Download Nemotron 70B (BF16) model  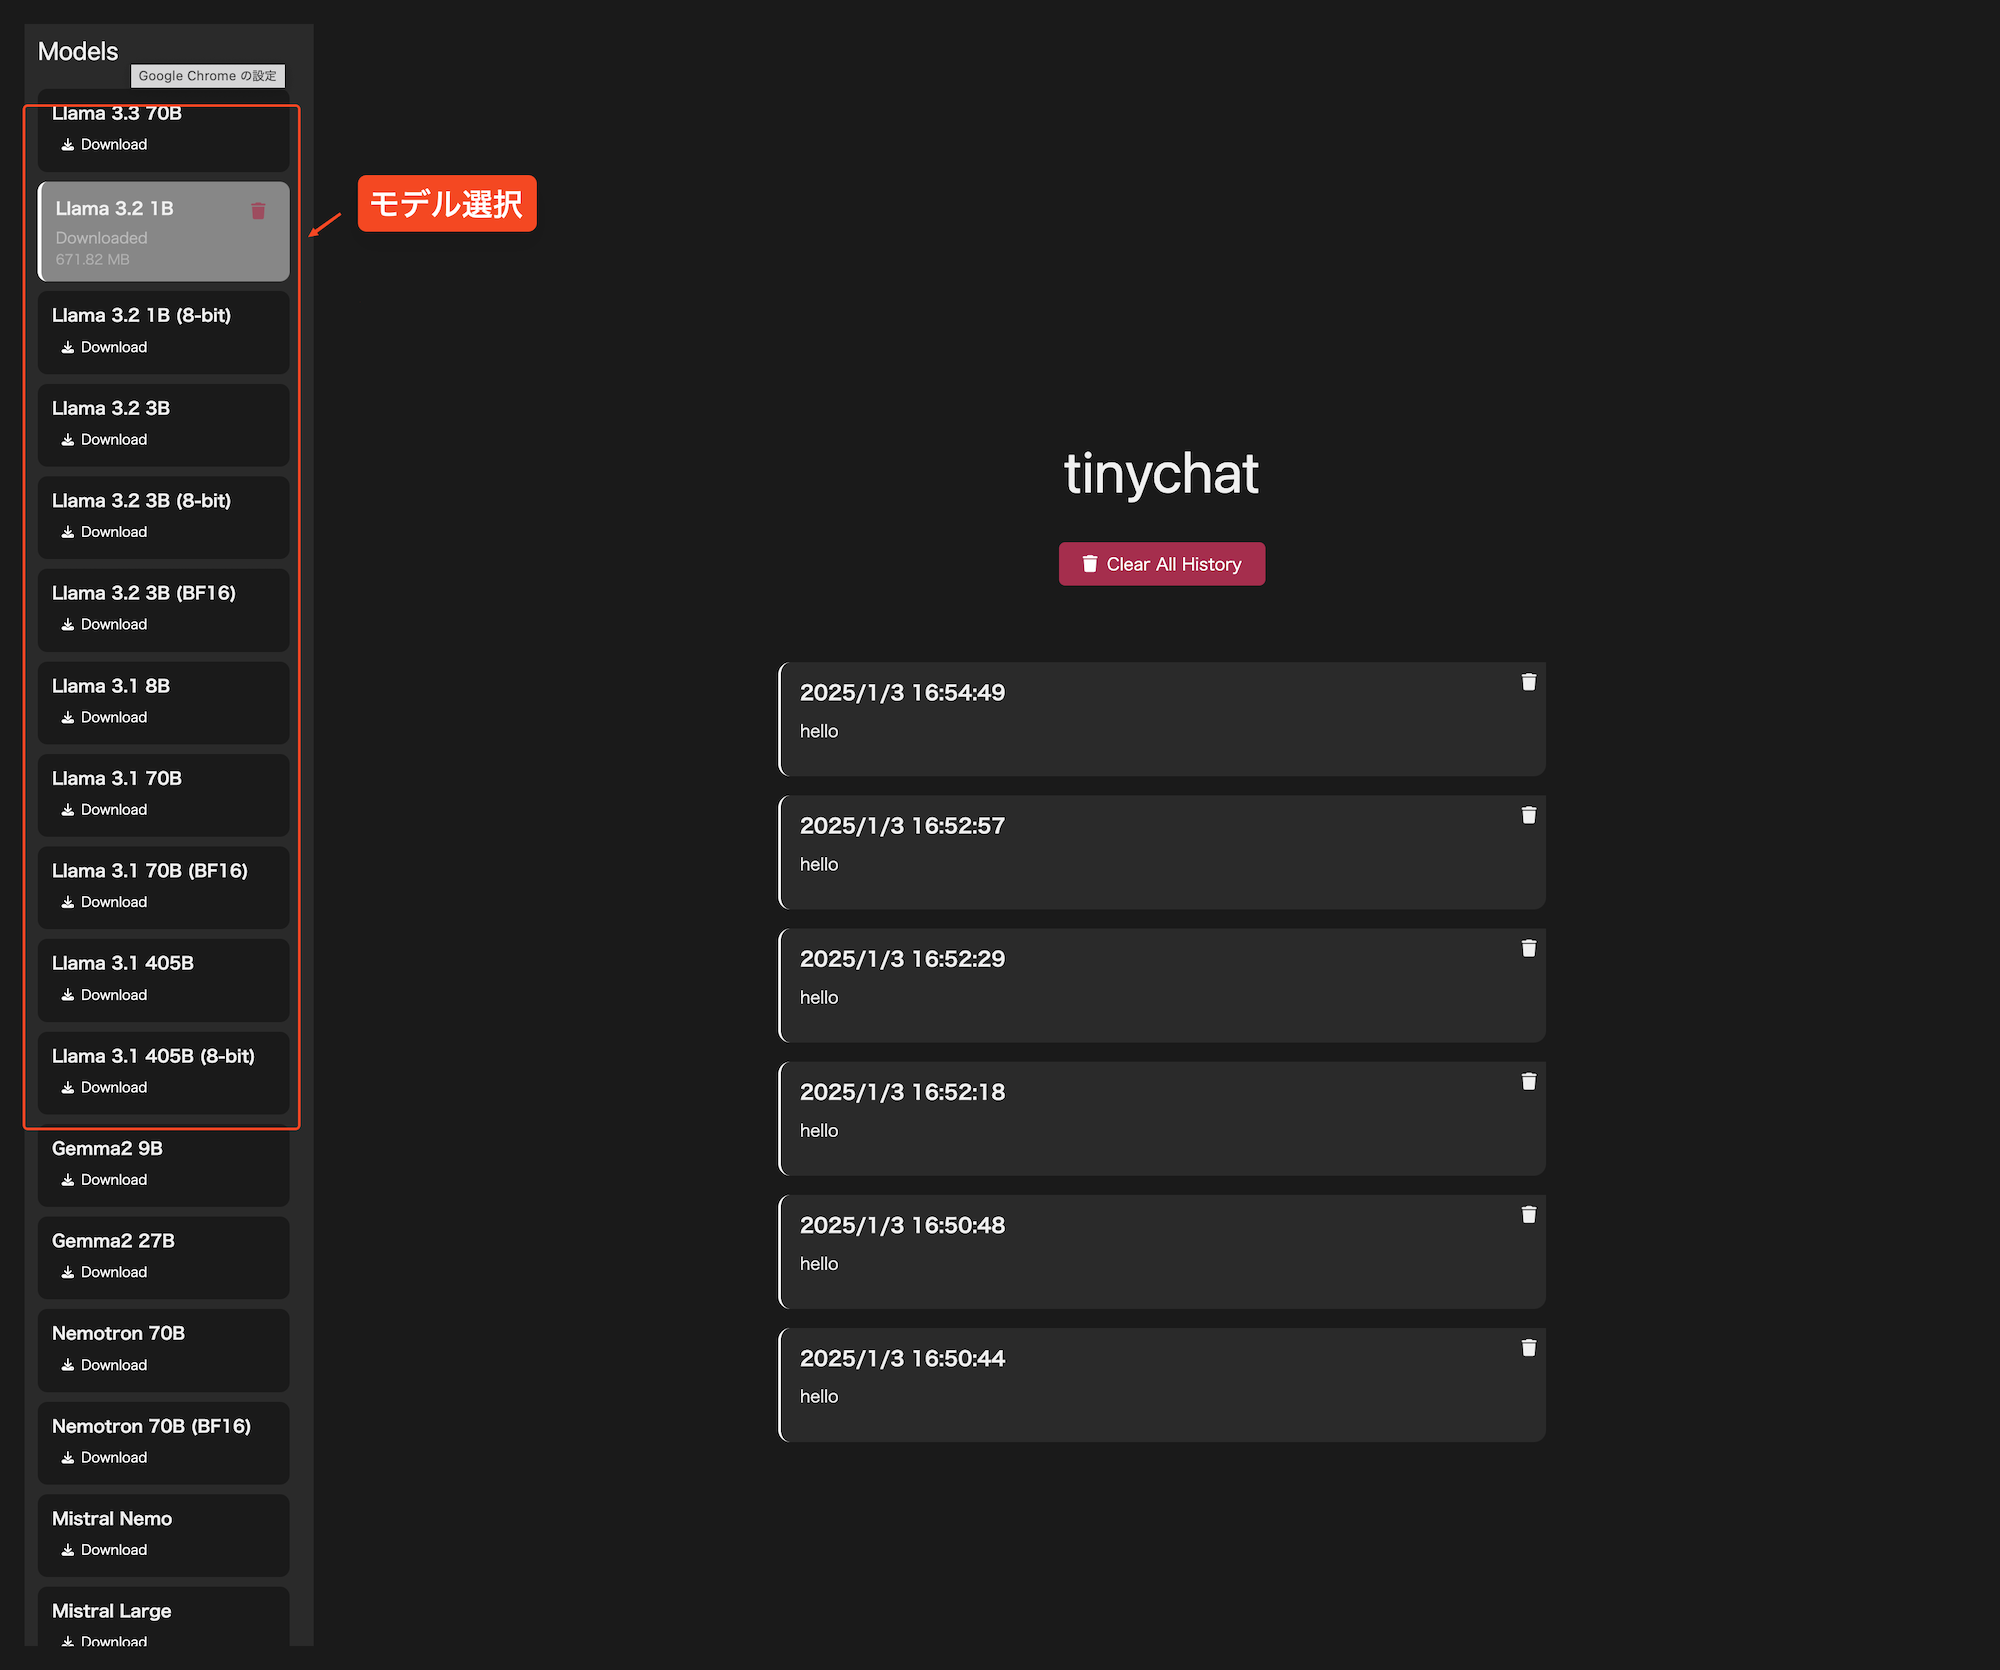104,1458
